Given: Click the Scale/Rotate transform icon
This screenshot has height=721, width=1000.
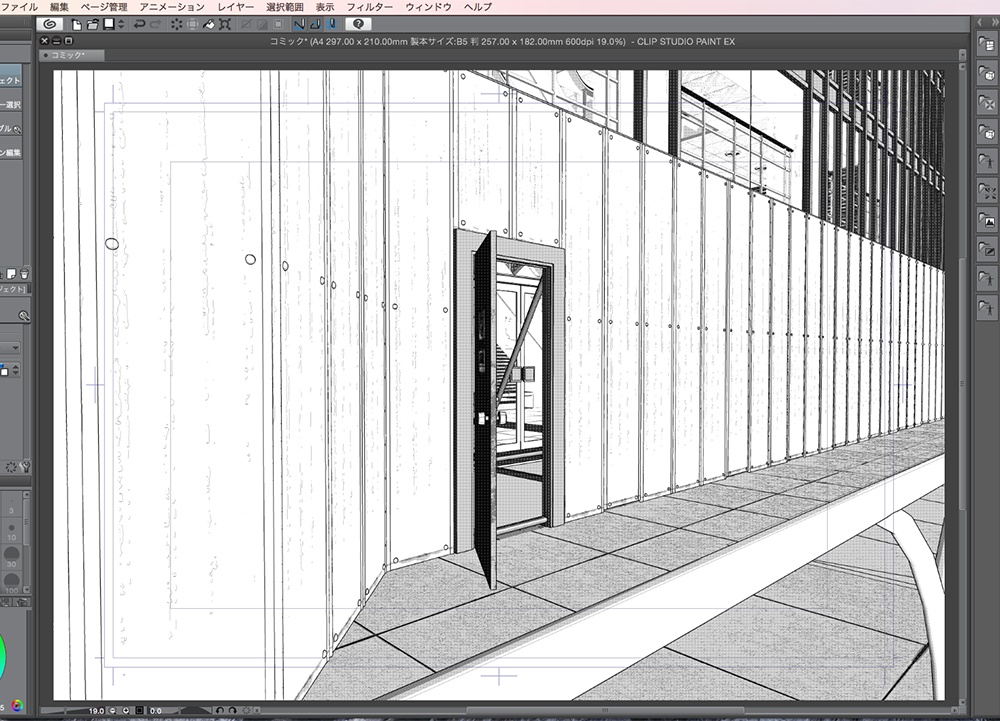Looking at the screenshot, I should click(224, 24).
